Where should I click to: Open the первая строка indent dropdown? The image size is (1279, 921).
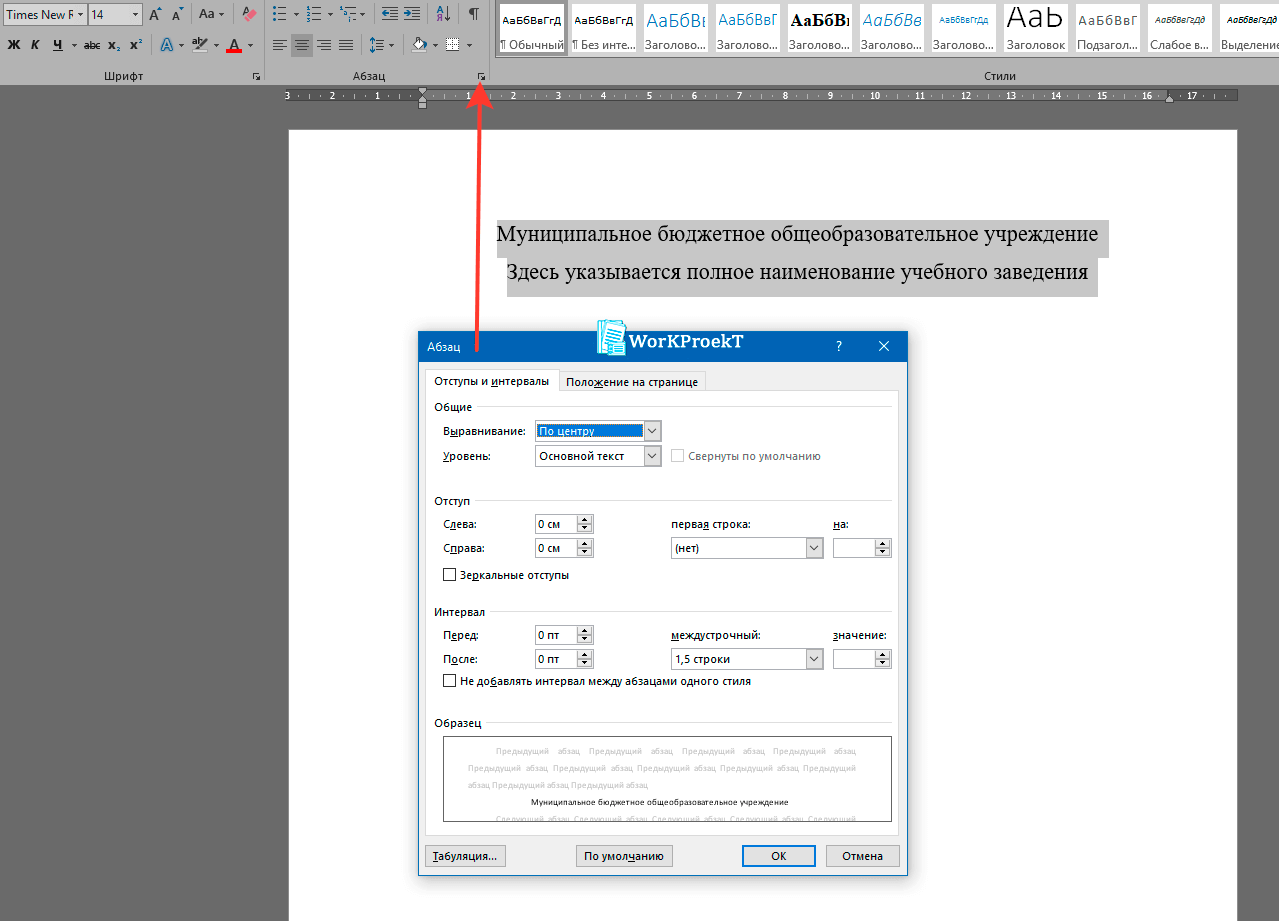click(813, 548)
